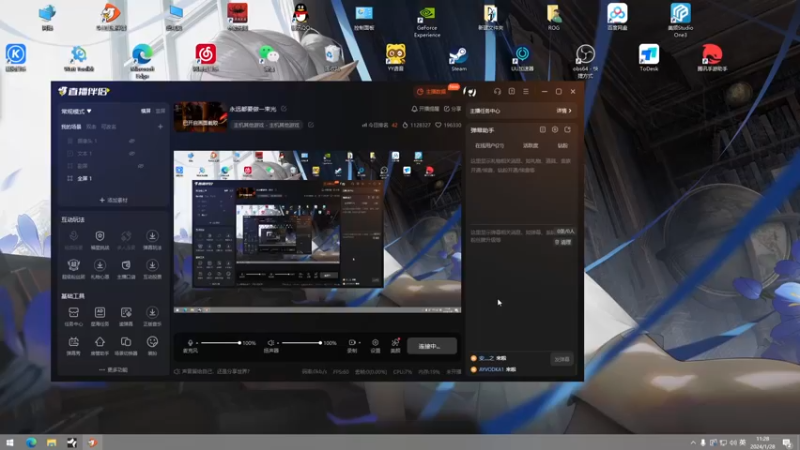
Task: Edit the stream title pencil icon
Action: coord(284,109)
